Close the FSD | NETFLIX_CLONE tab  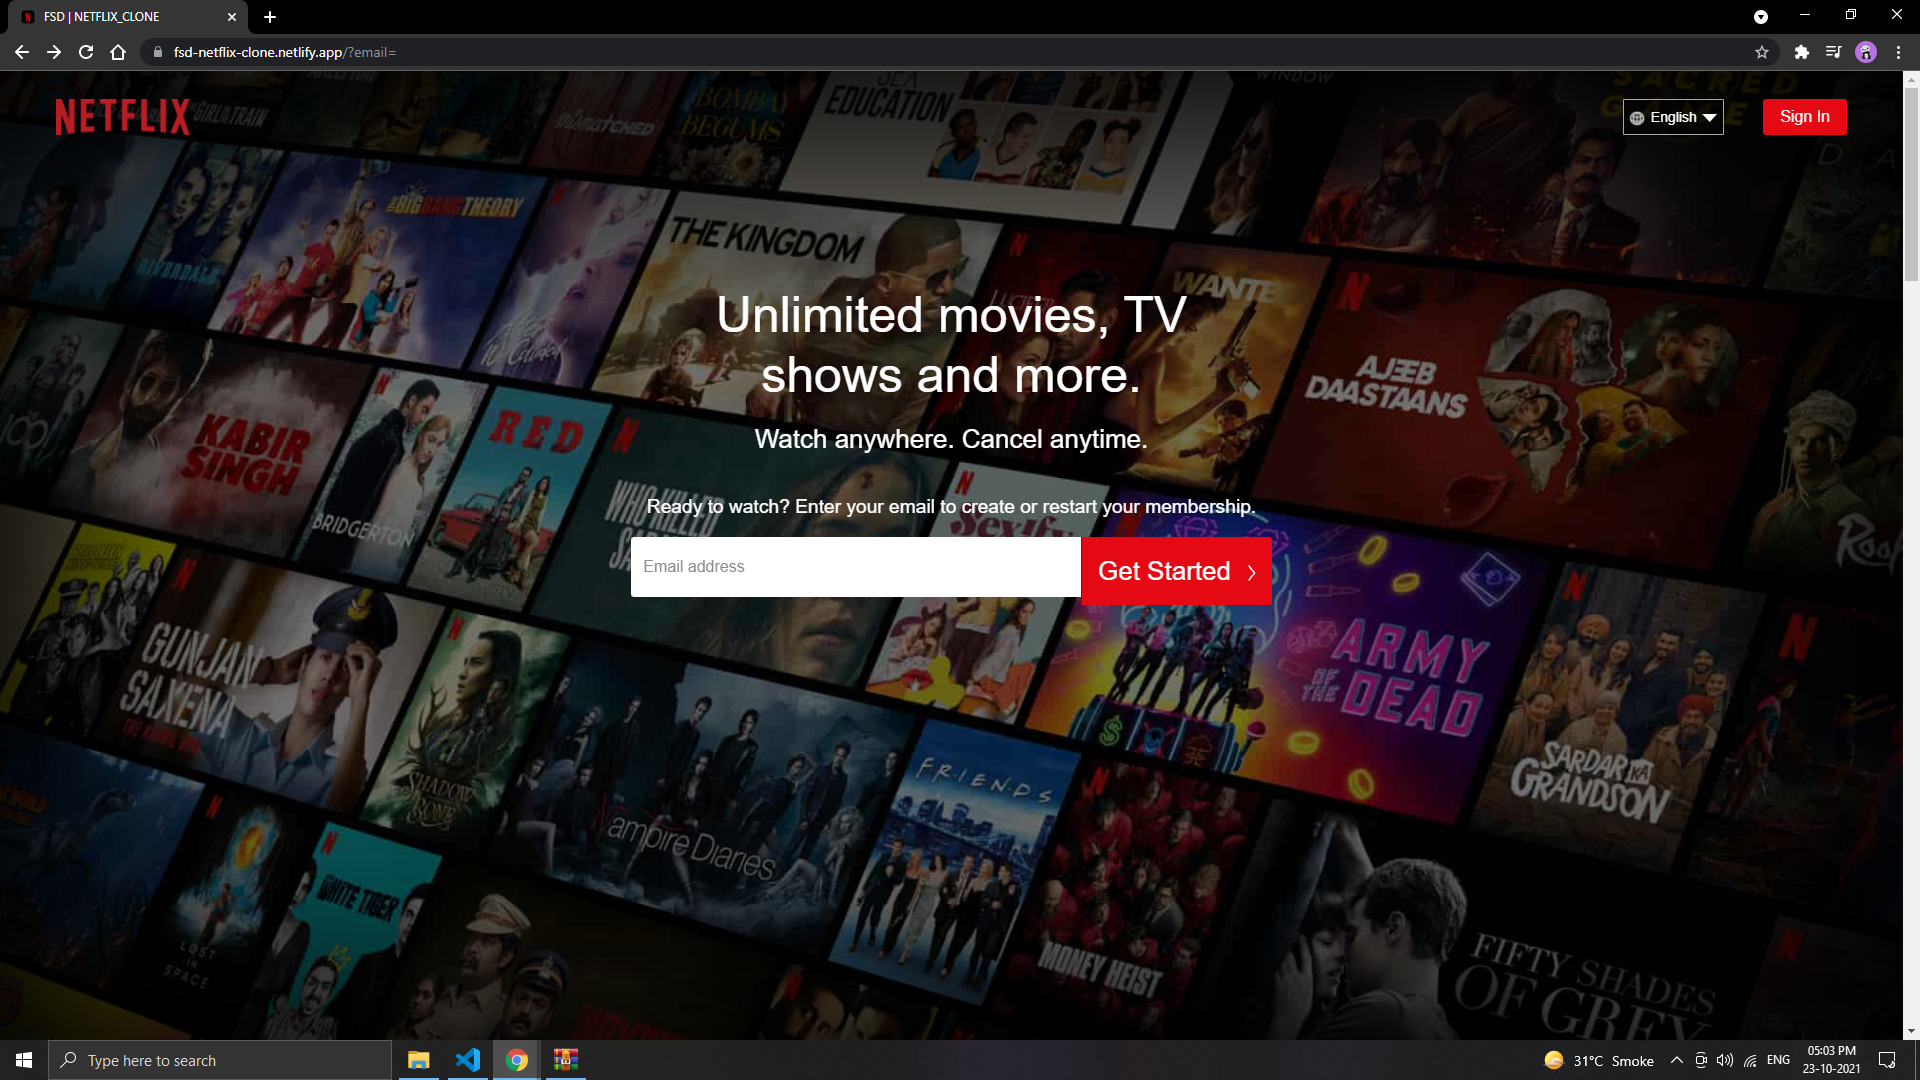232,17
